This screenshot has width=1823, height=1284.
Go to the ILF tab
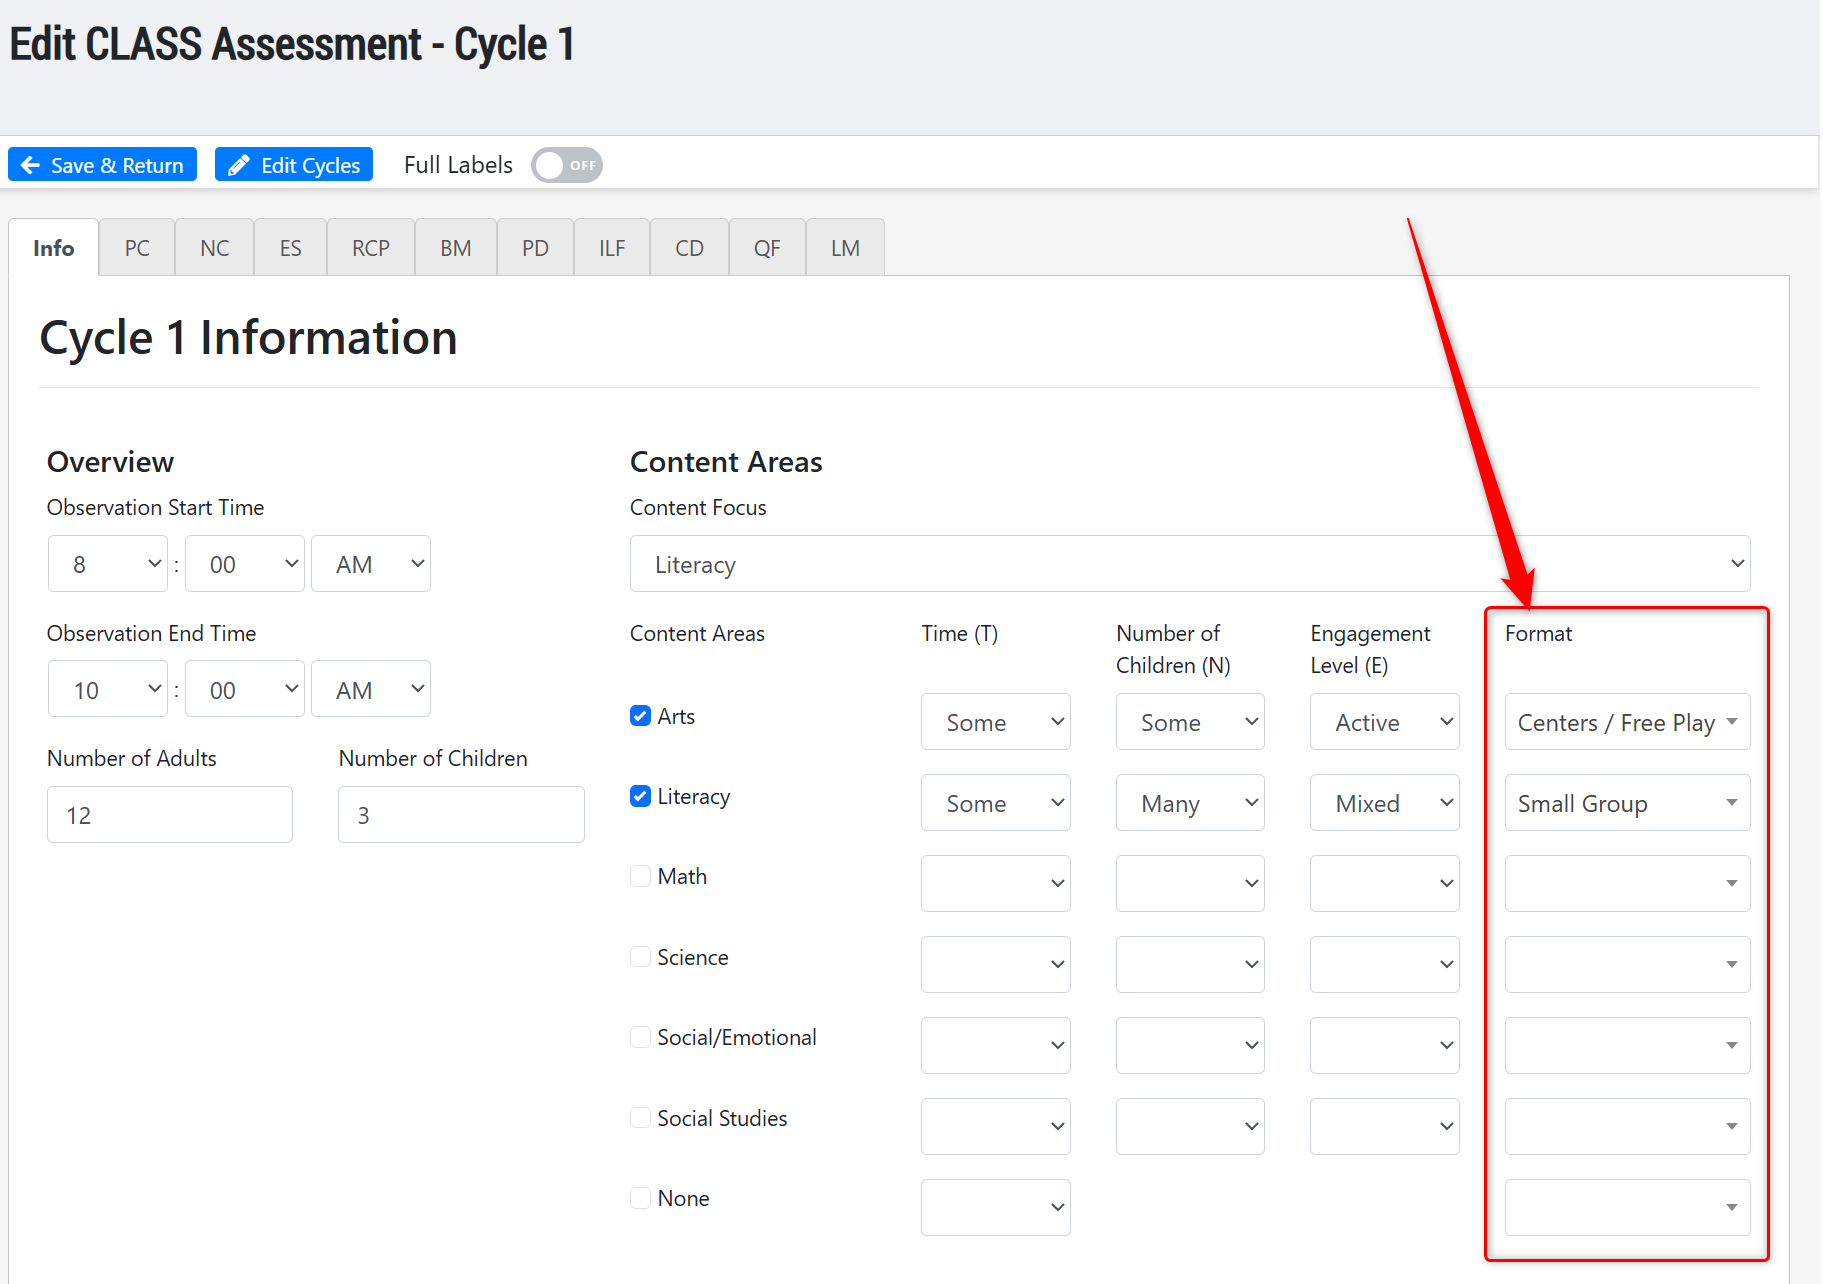(612, 247)
